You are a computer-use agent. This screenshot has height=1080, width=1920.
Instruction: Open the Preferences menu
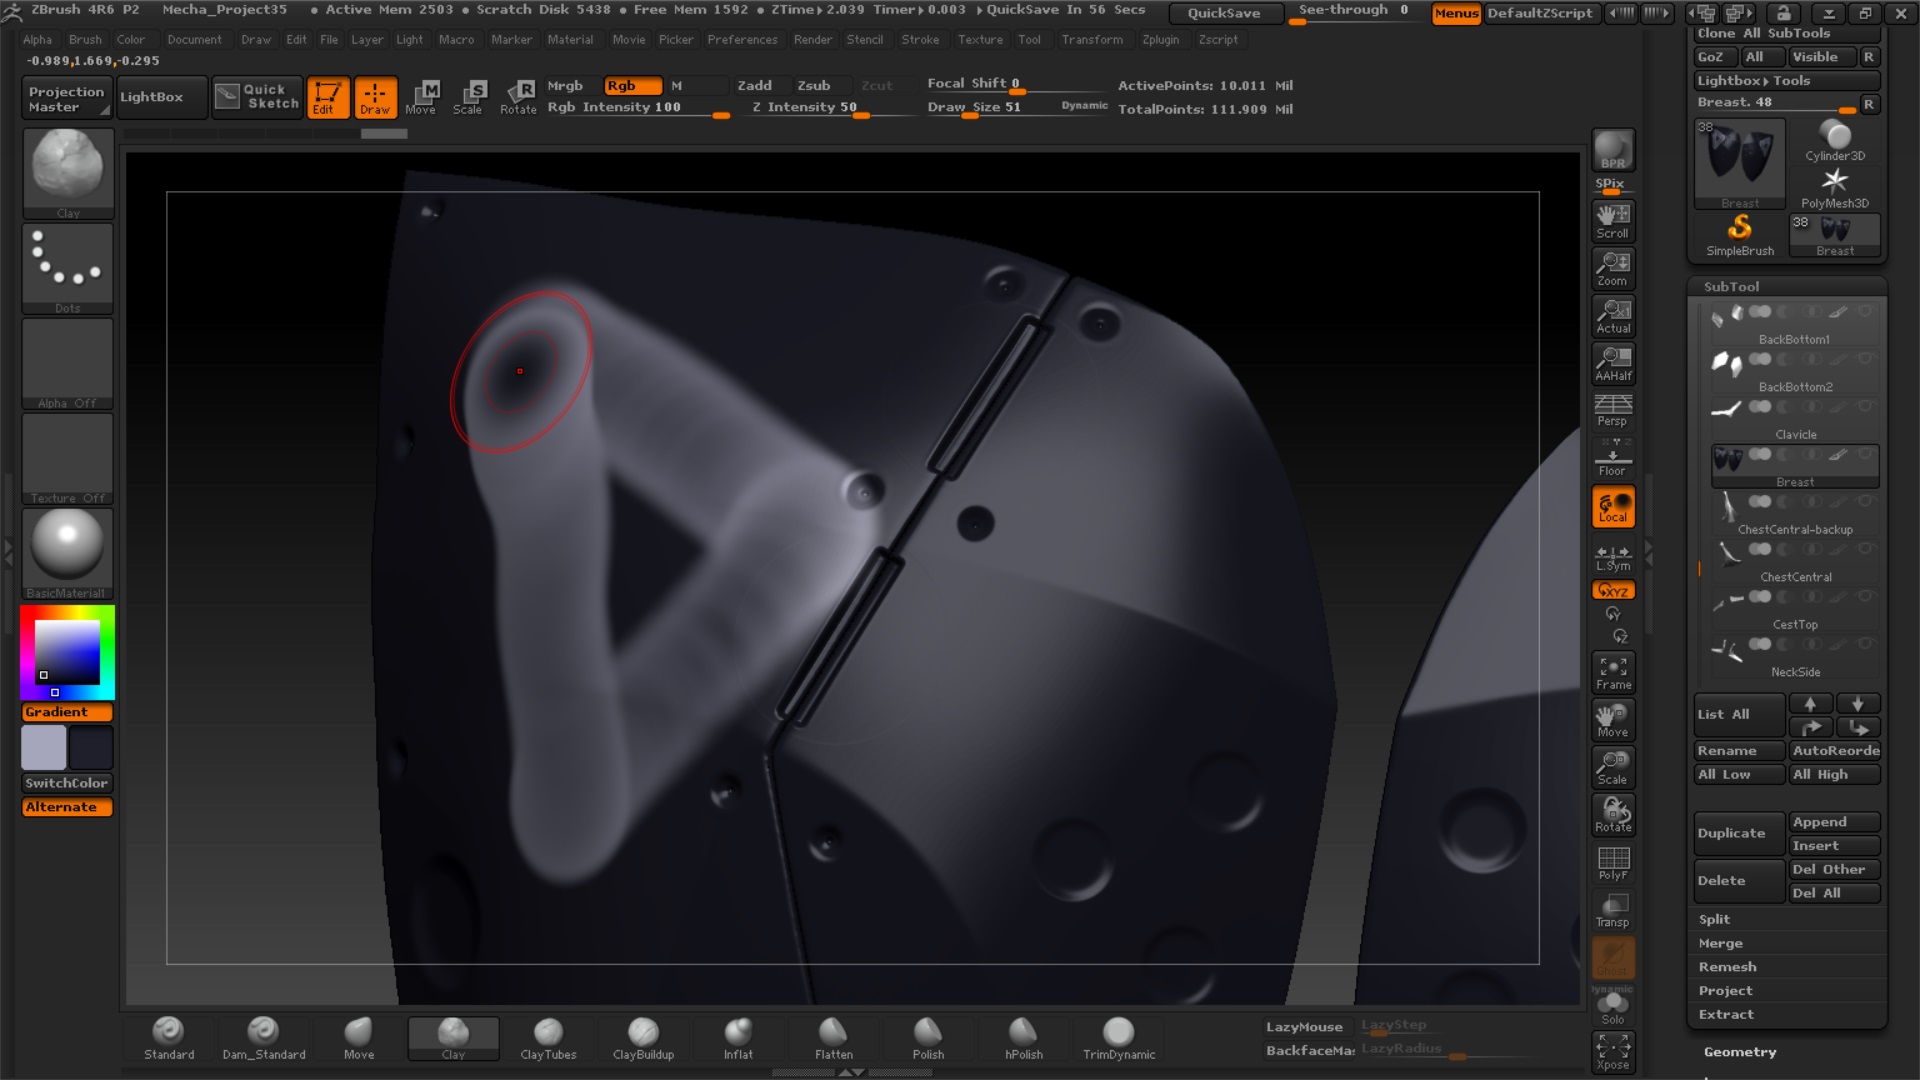[x=742, y=39]
